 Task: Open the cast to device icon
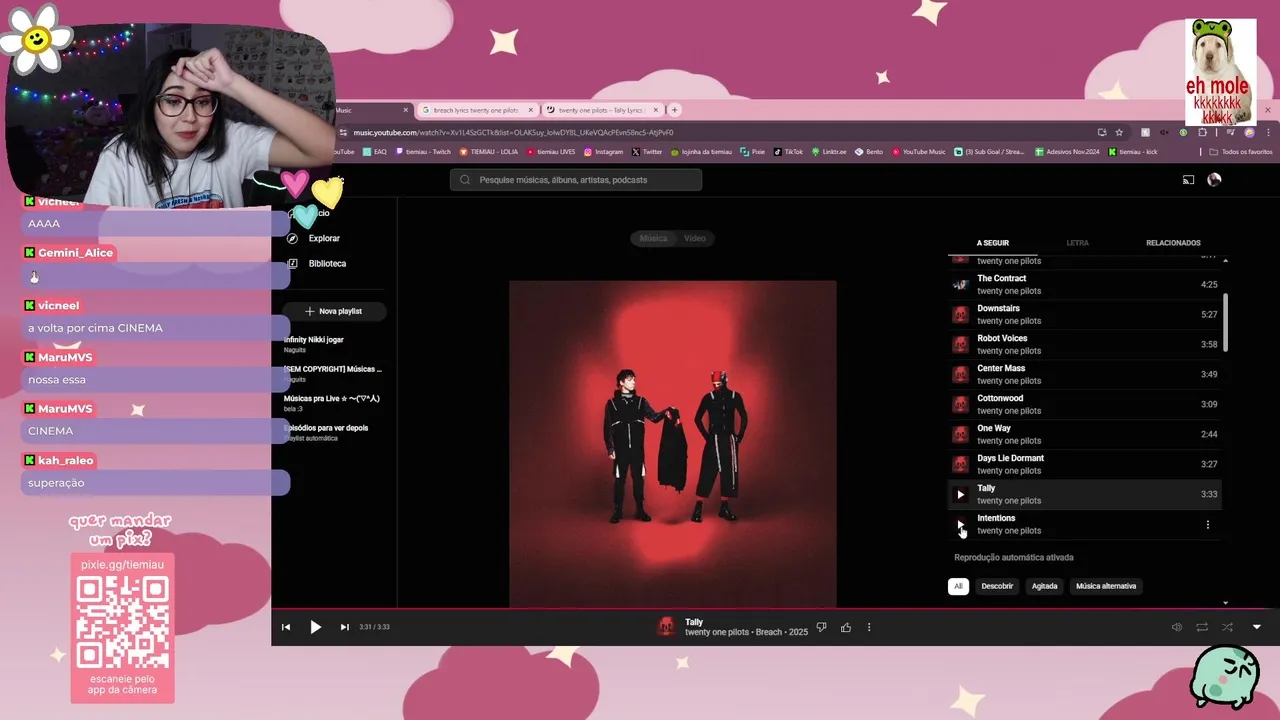1188,180
